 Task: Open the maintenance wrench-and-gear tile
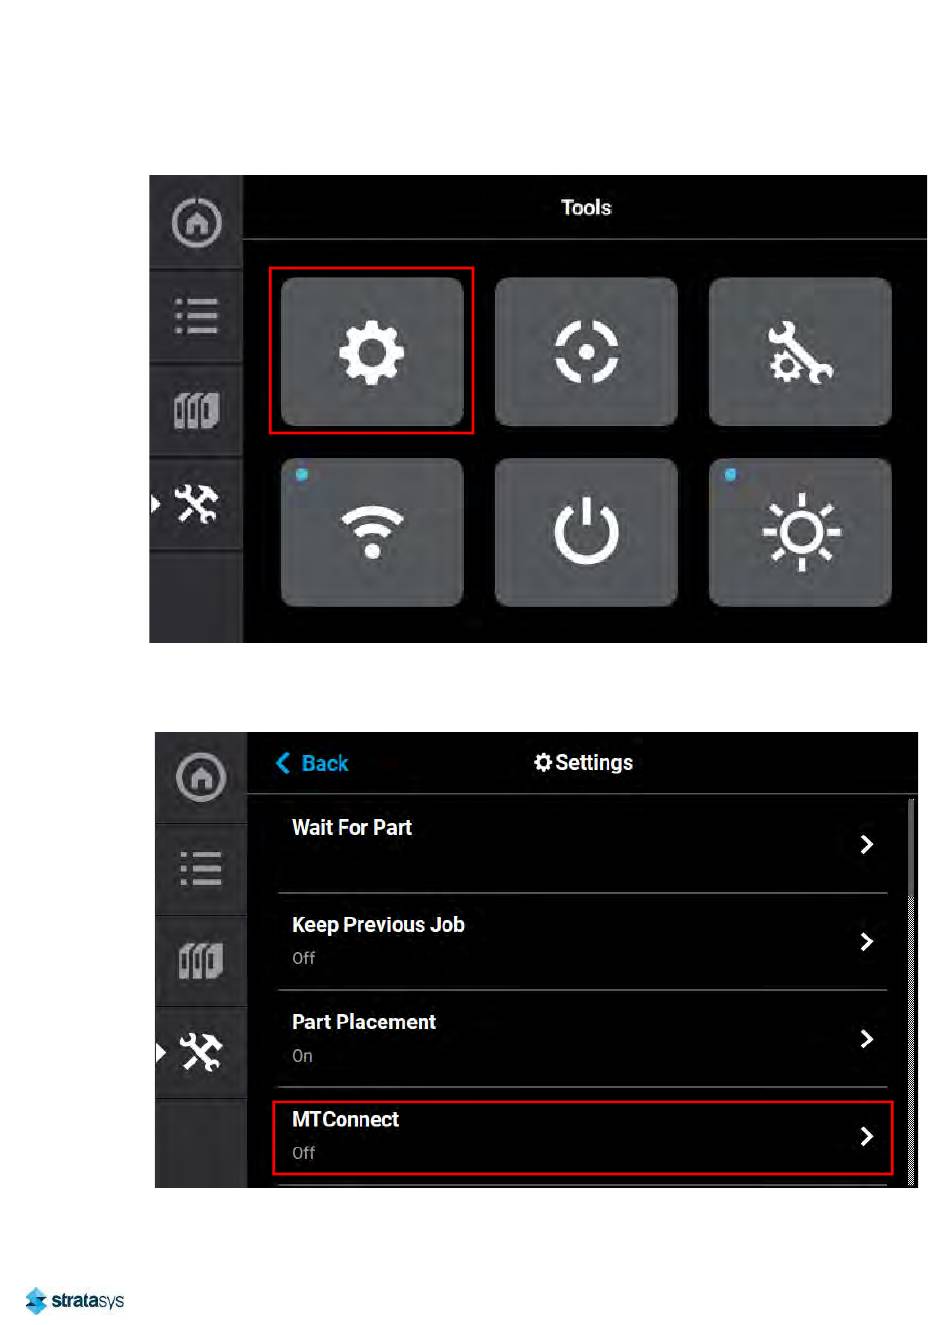[800, 351]
